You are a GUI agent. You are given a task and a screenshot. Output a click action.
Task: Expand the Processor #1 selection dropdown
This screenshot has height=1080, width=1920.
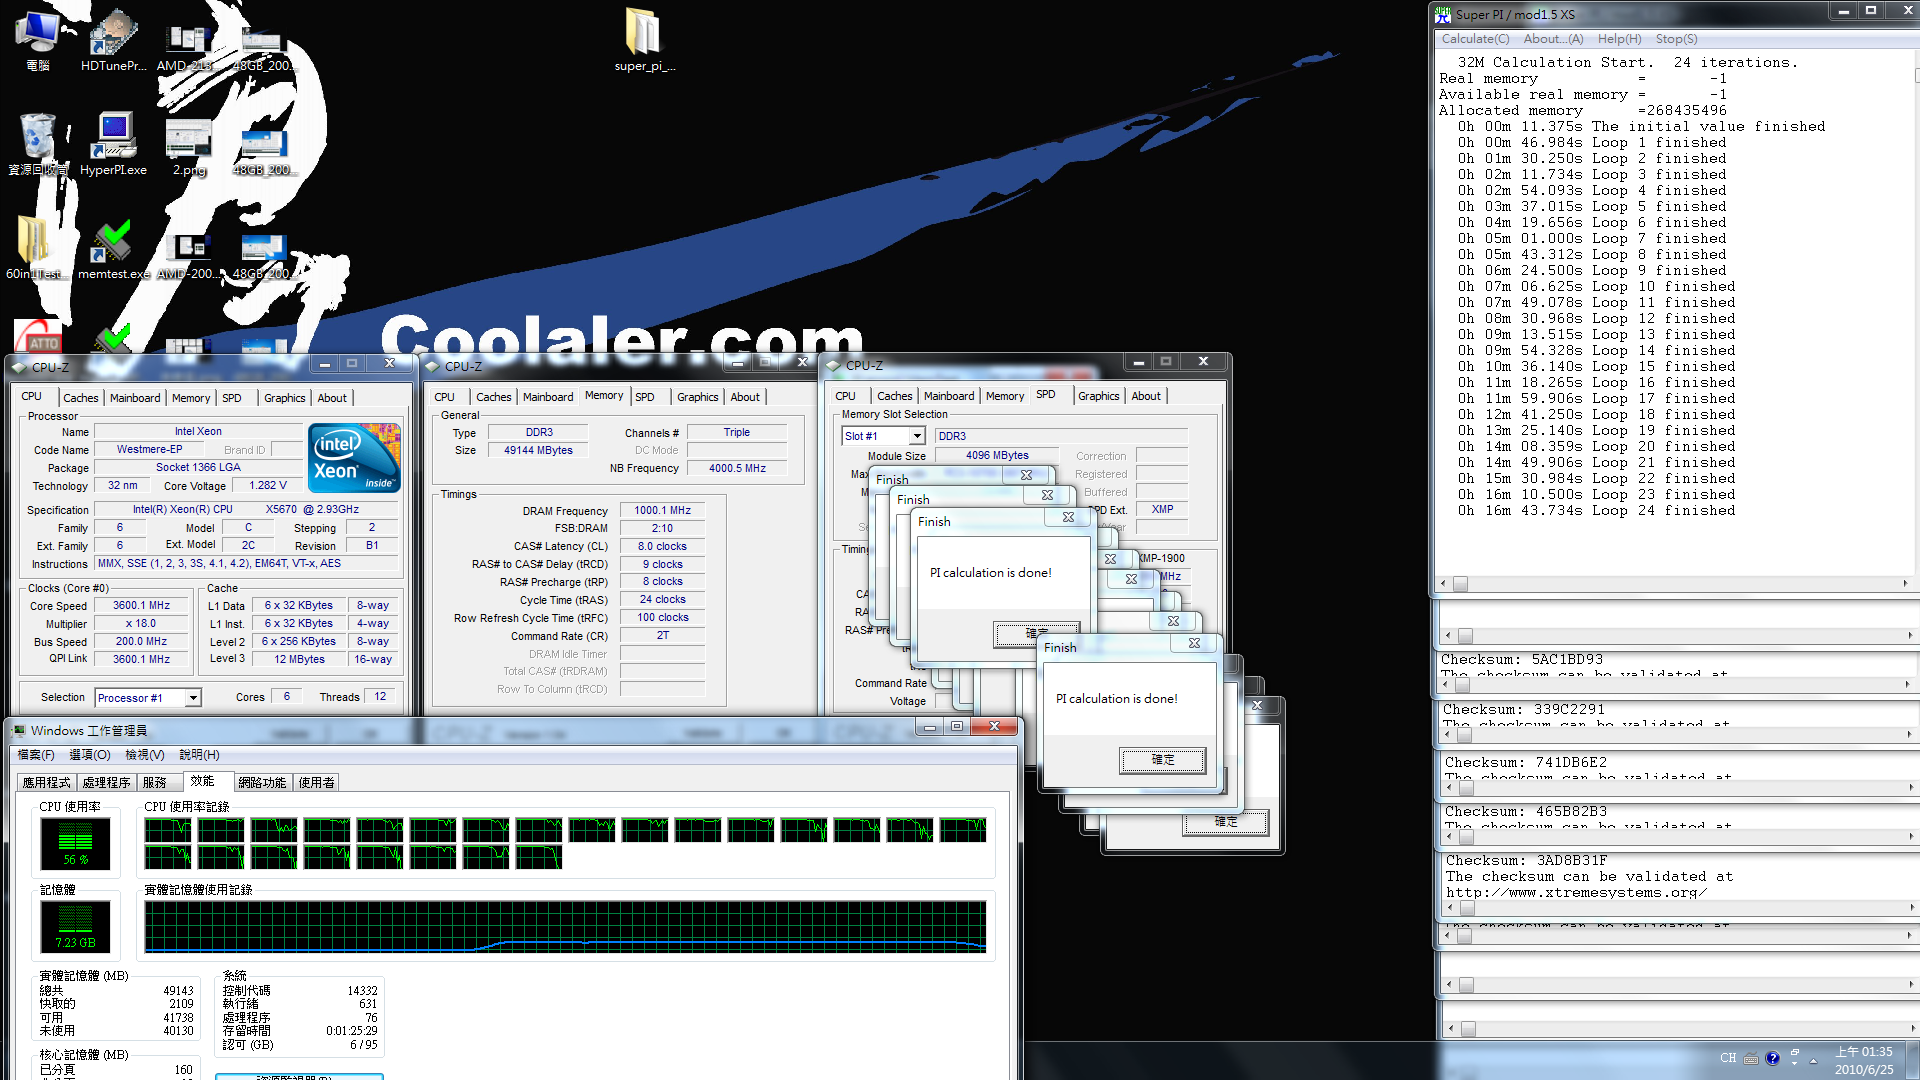193,698
